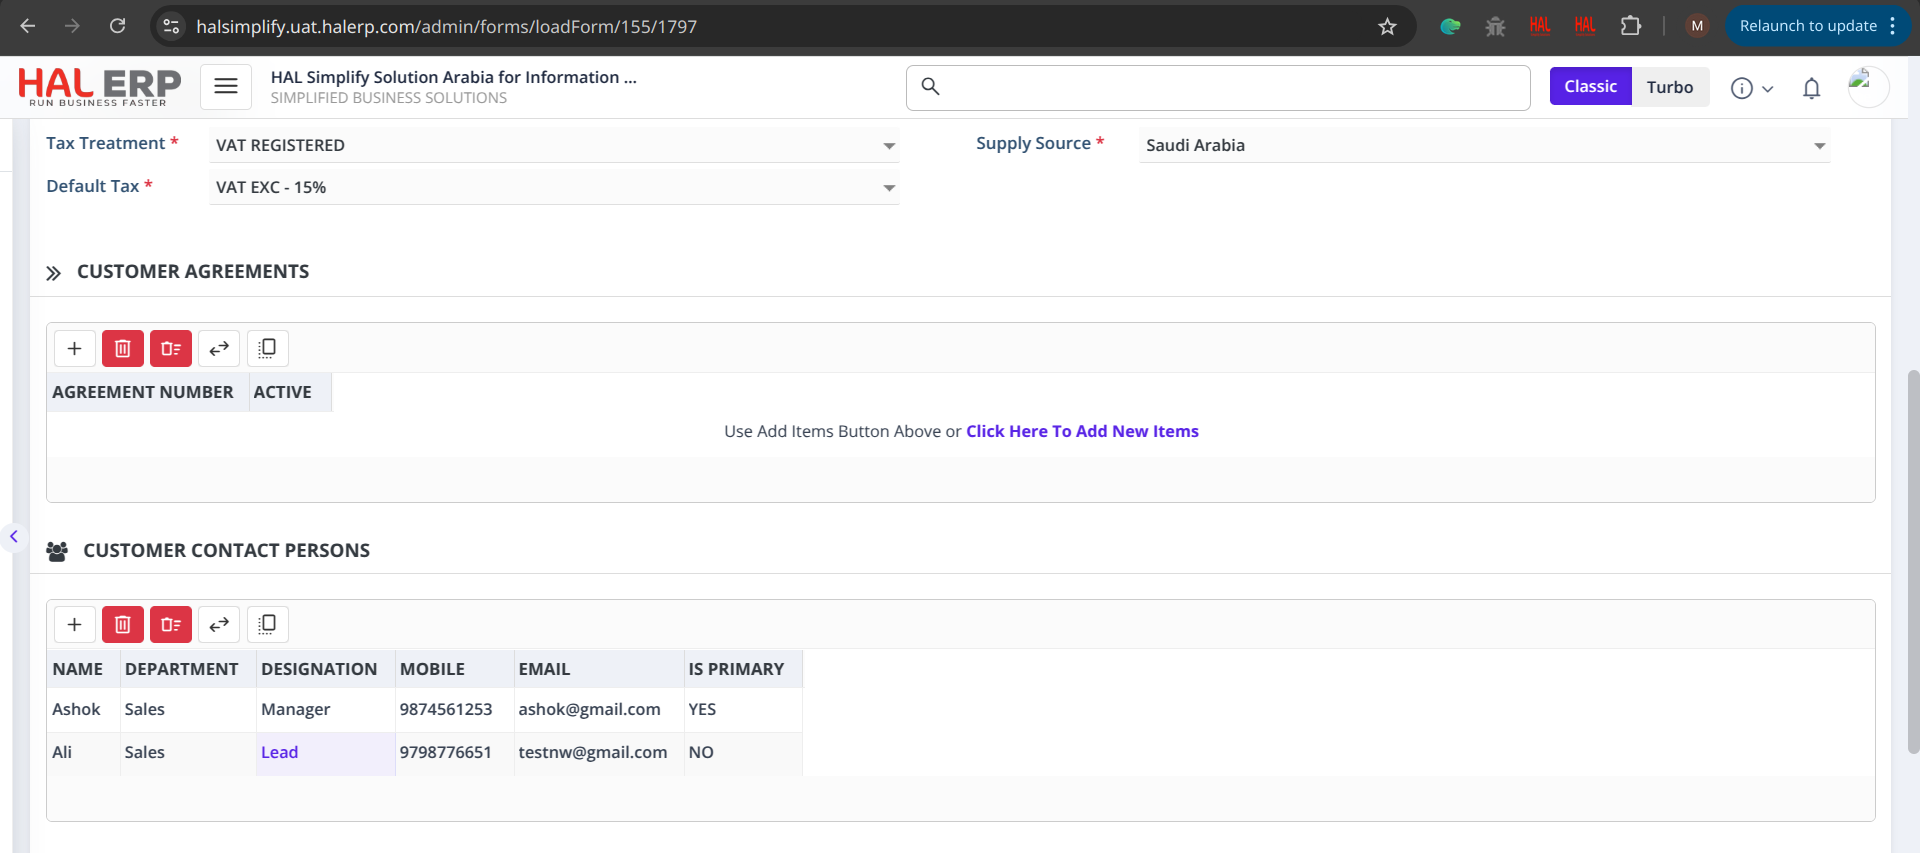Click the red trash icon in Customer Contact Persons
1920x853 pixels.
(x=123, y=625)
